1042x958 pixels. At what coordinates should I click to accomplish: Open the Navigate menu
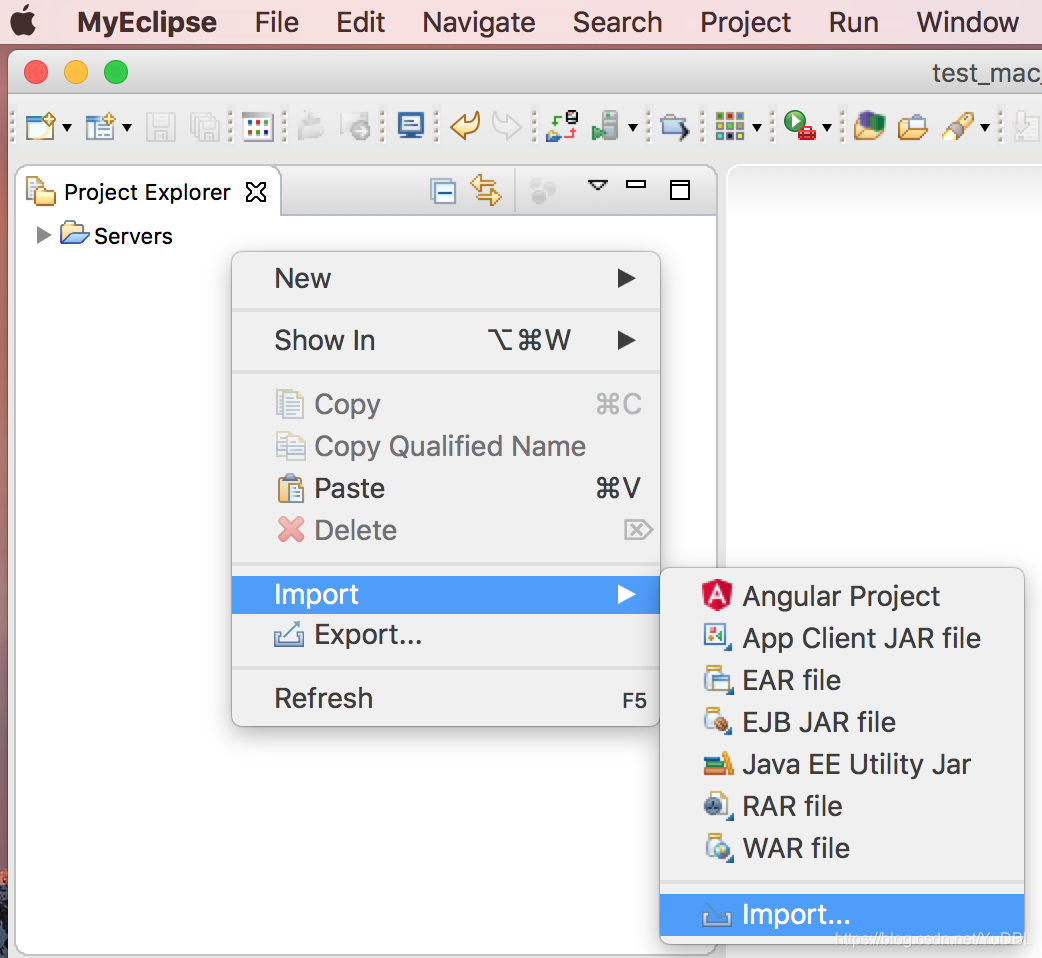pos(478,23)
